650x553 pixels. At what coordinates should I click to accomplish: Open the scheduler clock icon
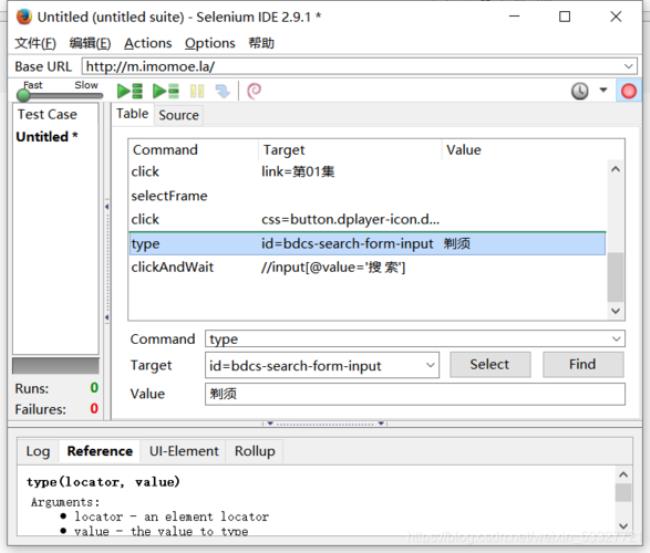[x=580, y=91]
